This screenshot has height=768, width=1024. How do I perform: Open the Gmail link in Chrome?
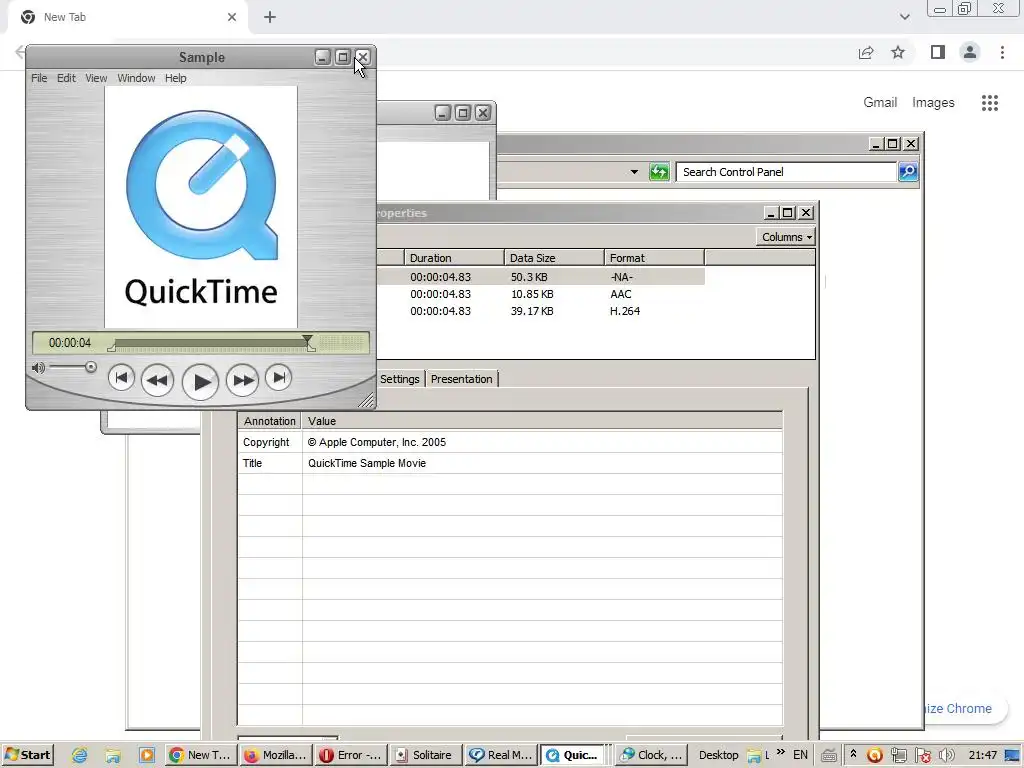pos(880,103)
